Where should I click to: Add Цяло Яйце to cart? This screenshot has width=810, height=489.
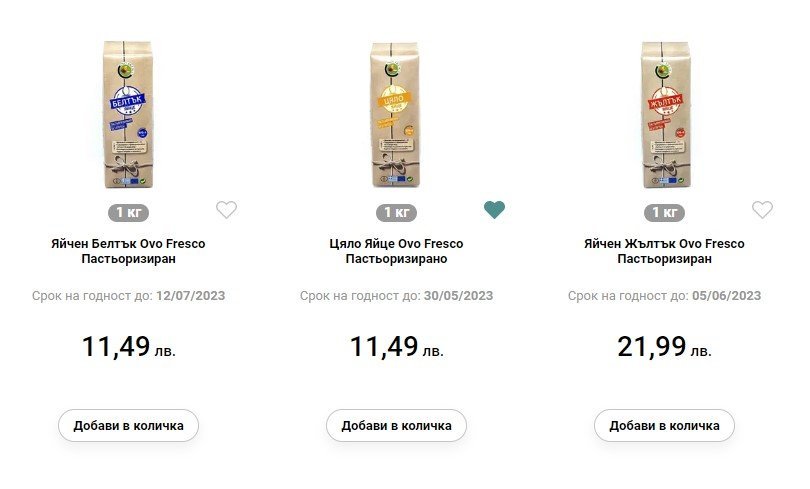click(x=396, y=425)
